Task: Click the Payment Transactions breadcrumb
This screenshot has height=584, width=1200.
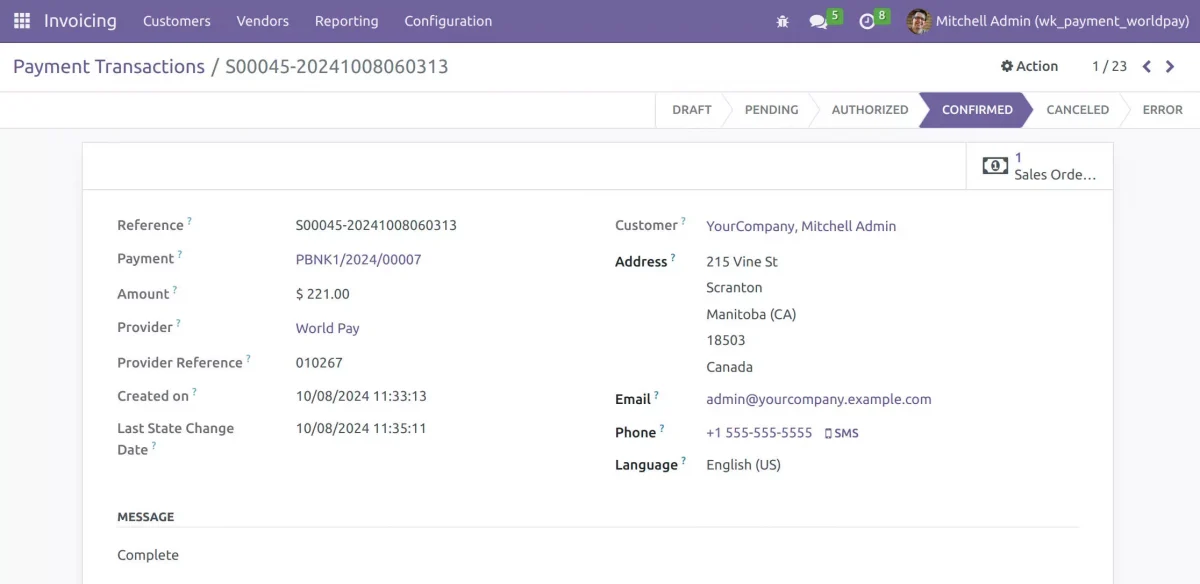Action: point(110,66)
